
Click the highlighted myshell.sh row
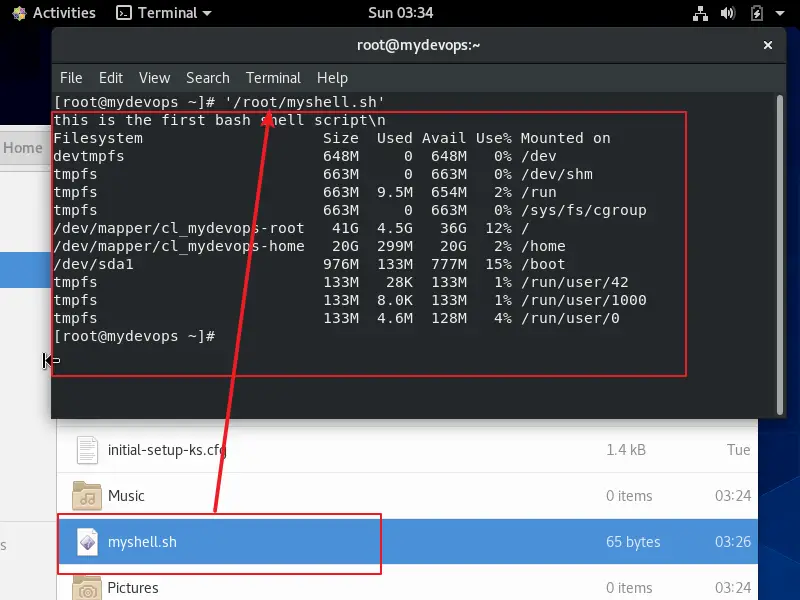point(300,541)
